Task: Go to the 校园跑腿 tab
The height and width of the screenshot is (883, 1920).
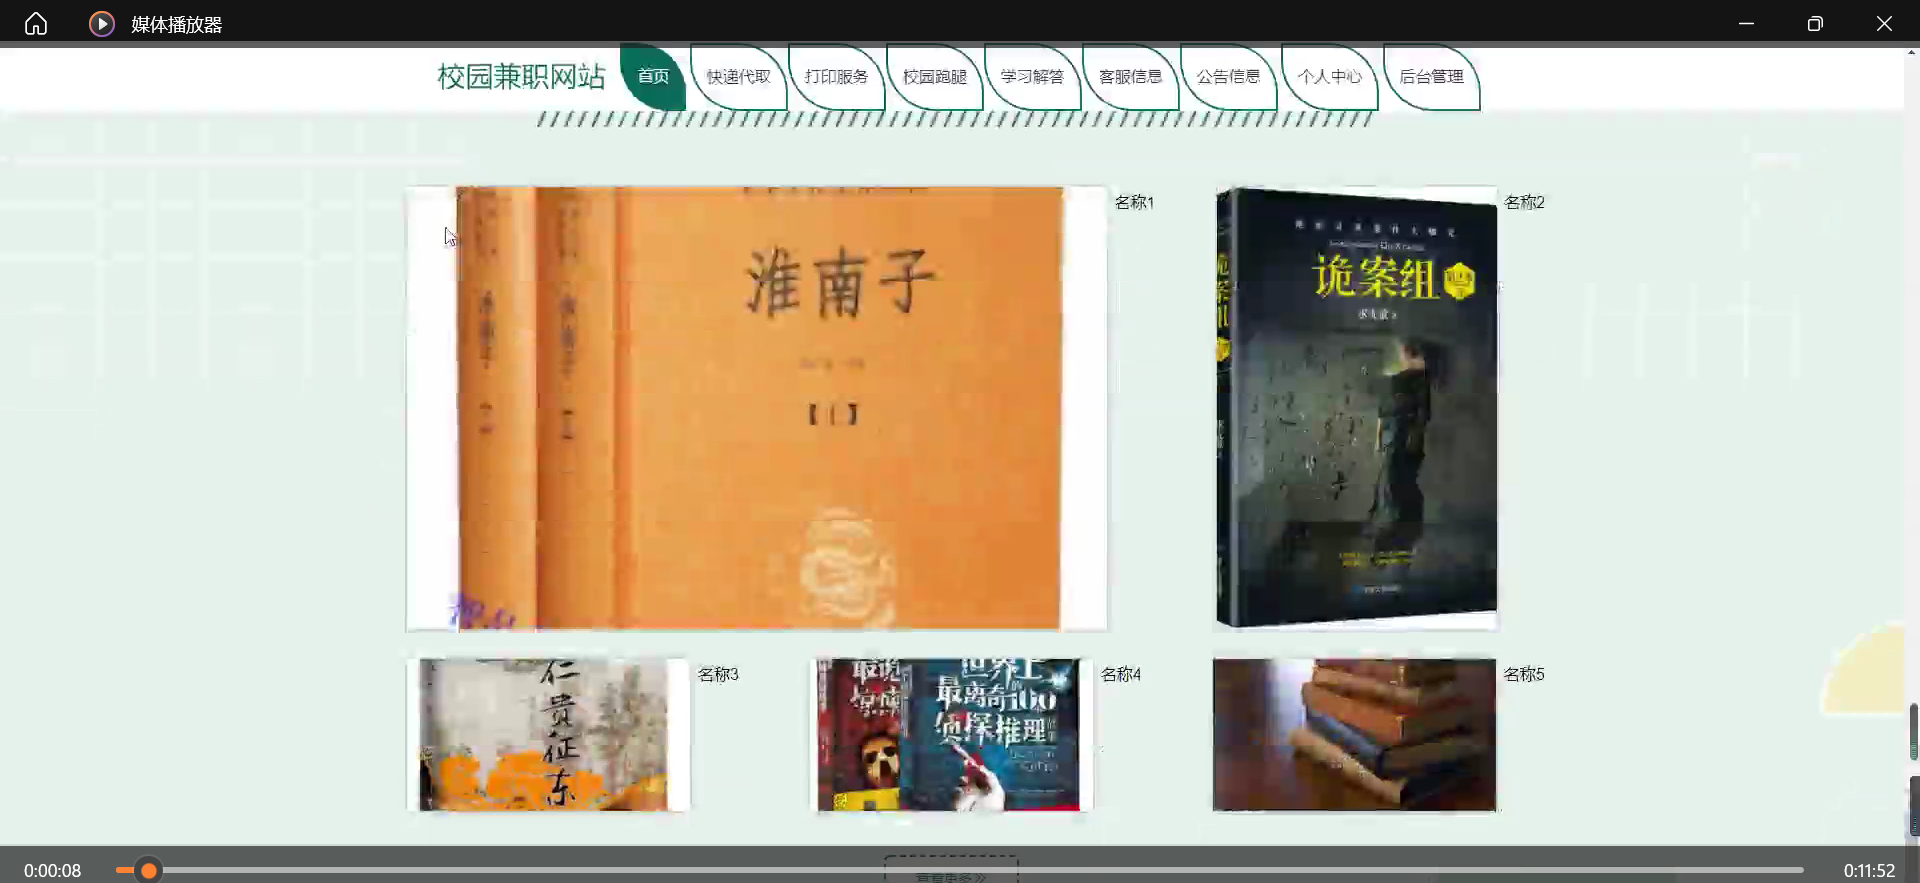Action: 935,77
